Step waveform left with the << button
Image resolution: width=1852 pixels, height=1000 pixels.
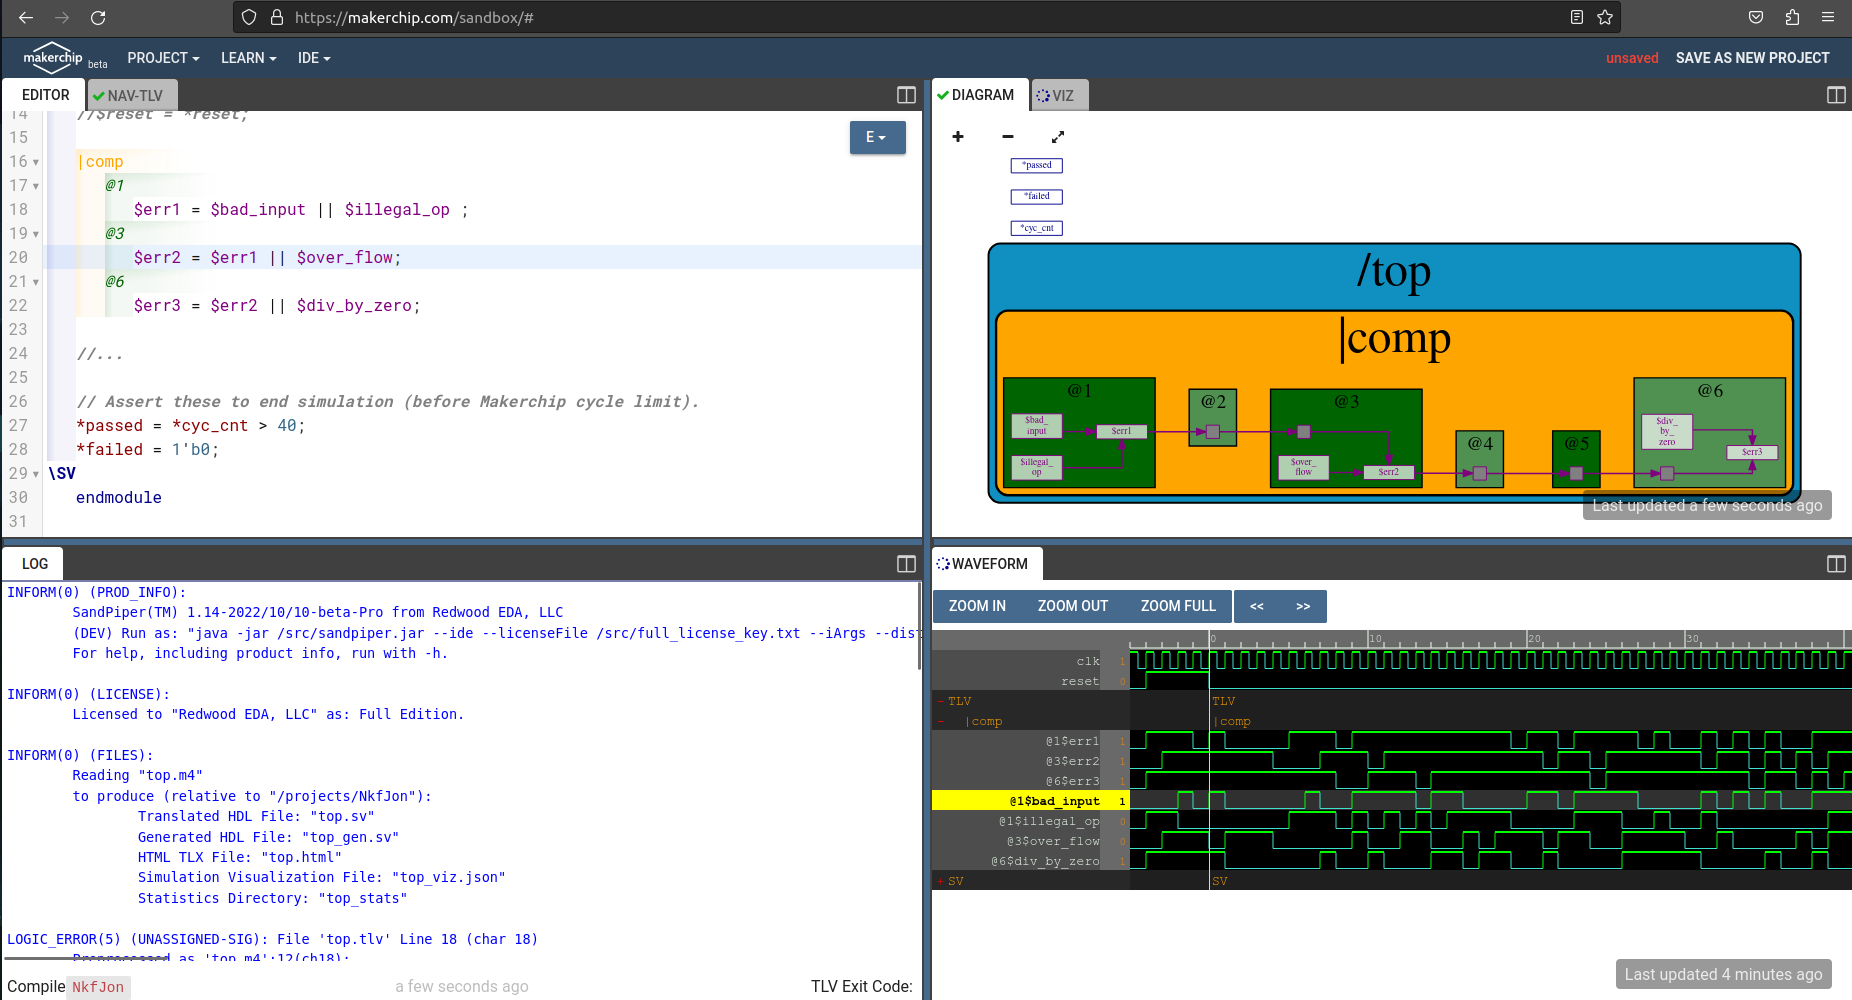point(1257,606)
